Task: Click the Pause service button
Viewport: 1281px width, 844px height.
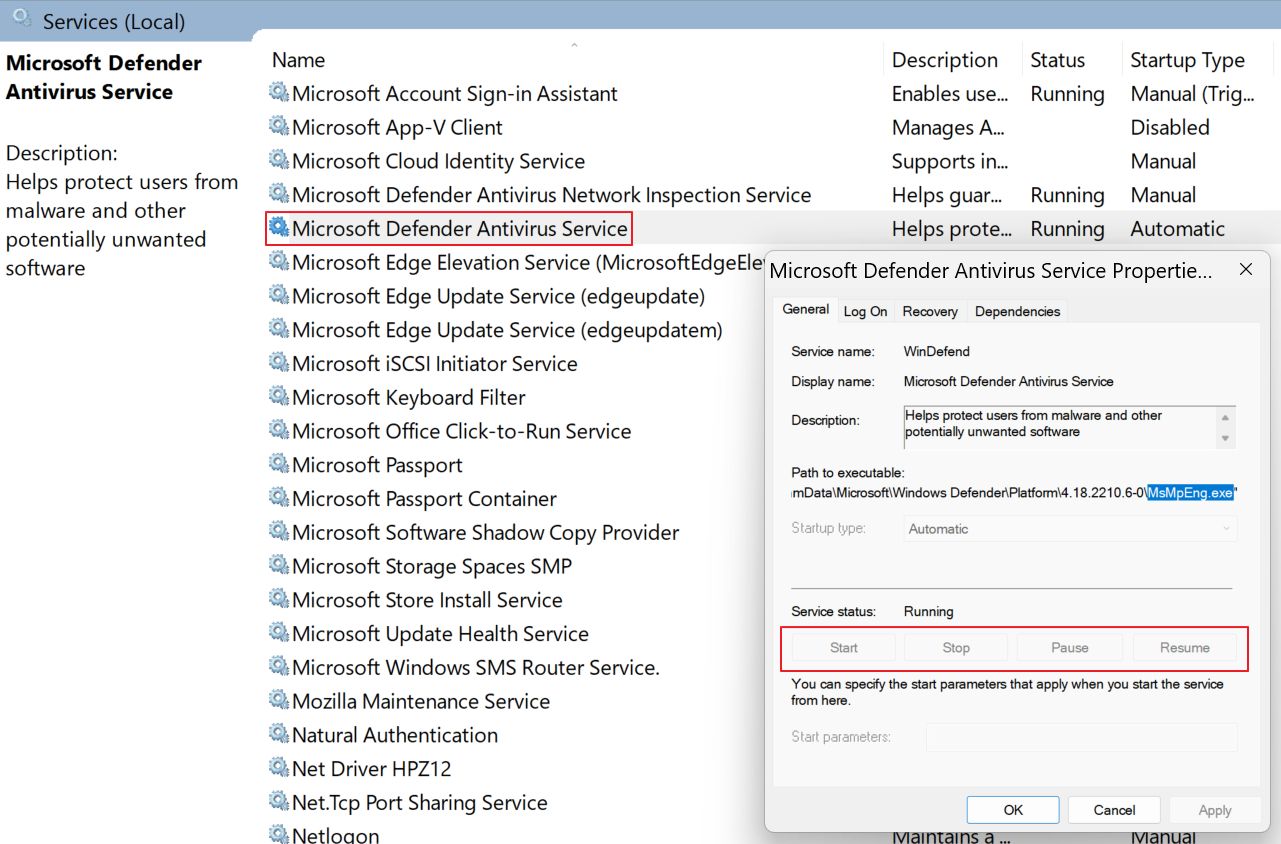Action: pos(1069,648)
